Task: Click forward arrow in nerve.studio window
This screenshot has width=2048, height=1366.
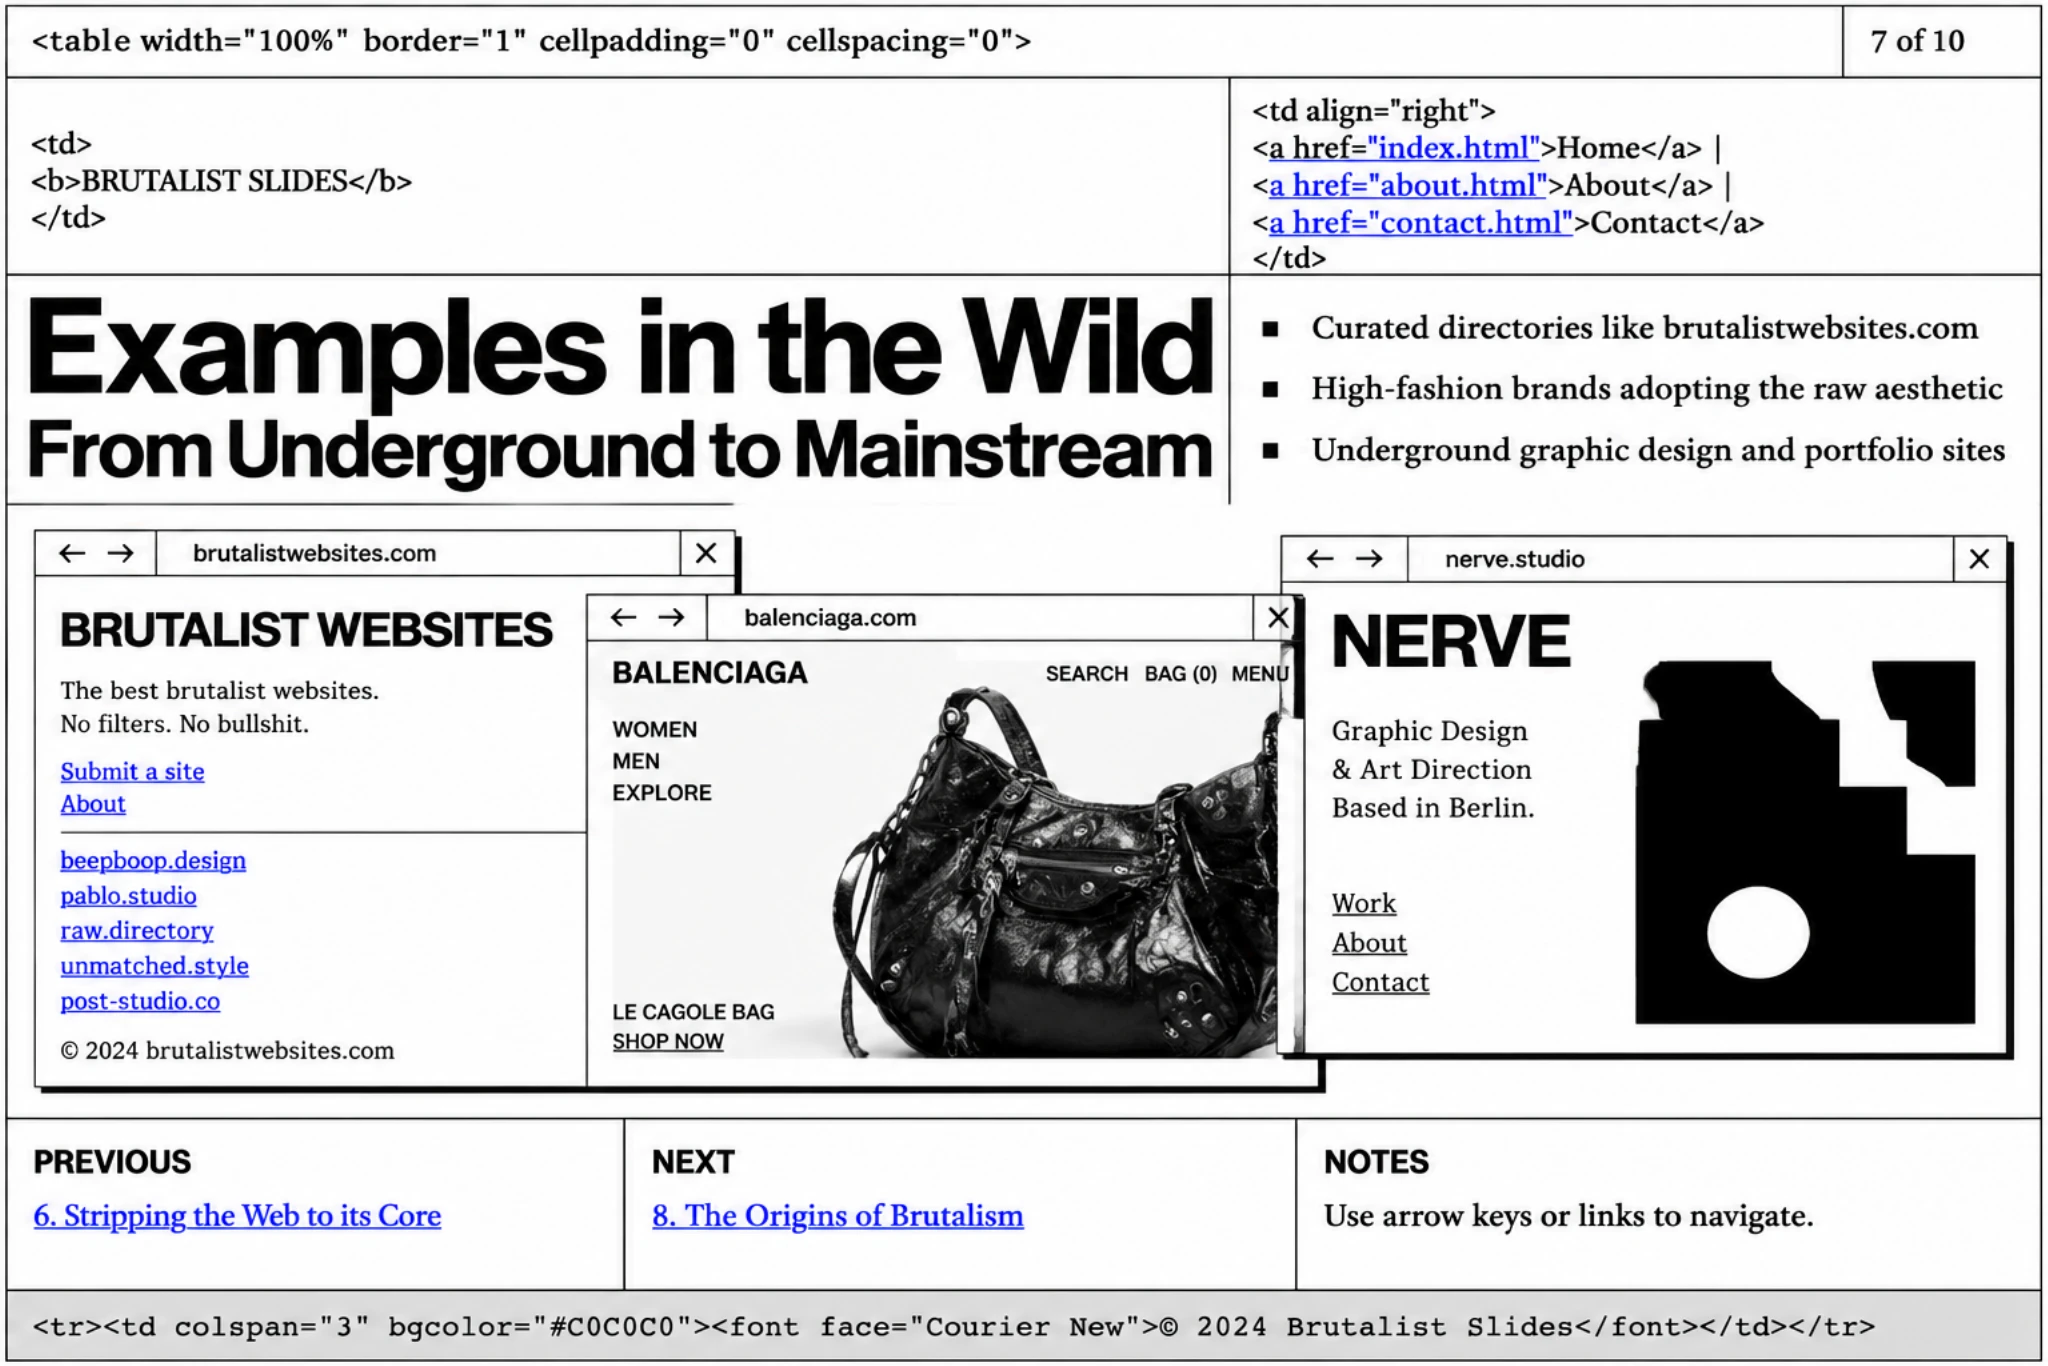Action: 1369,559
